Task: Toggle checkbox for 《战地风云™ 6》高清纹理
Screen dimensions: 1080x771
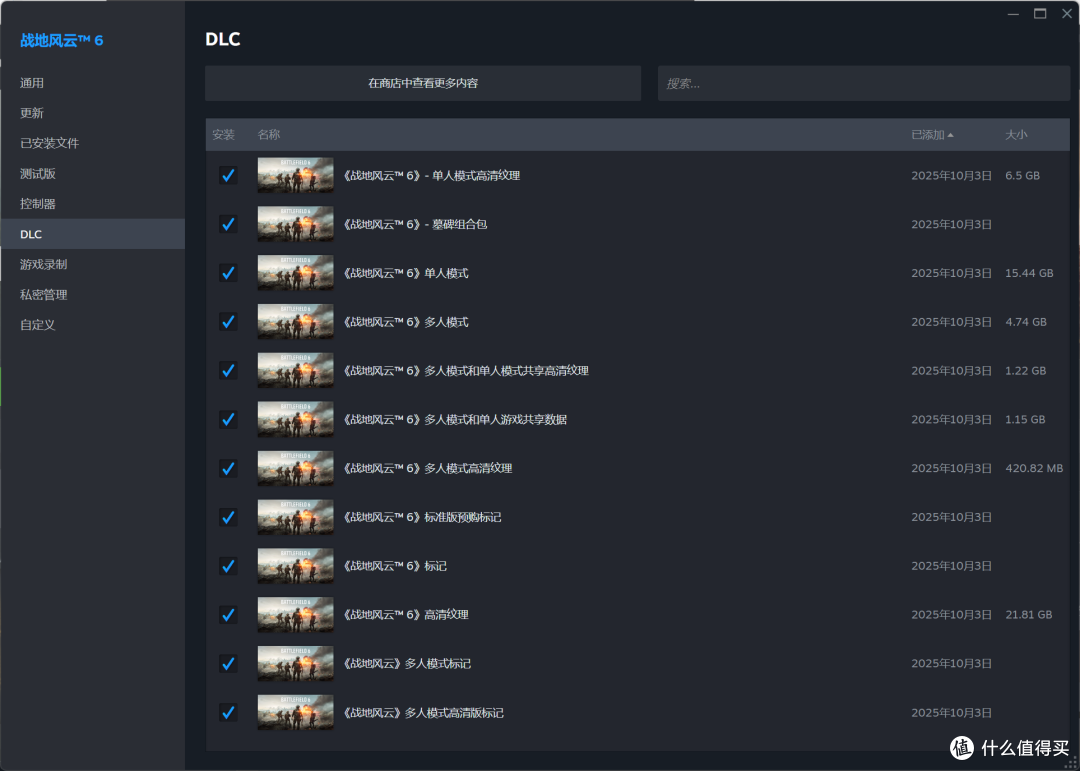Action: pos(228,615)
